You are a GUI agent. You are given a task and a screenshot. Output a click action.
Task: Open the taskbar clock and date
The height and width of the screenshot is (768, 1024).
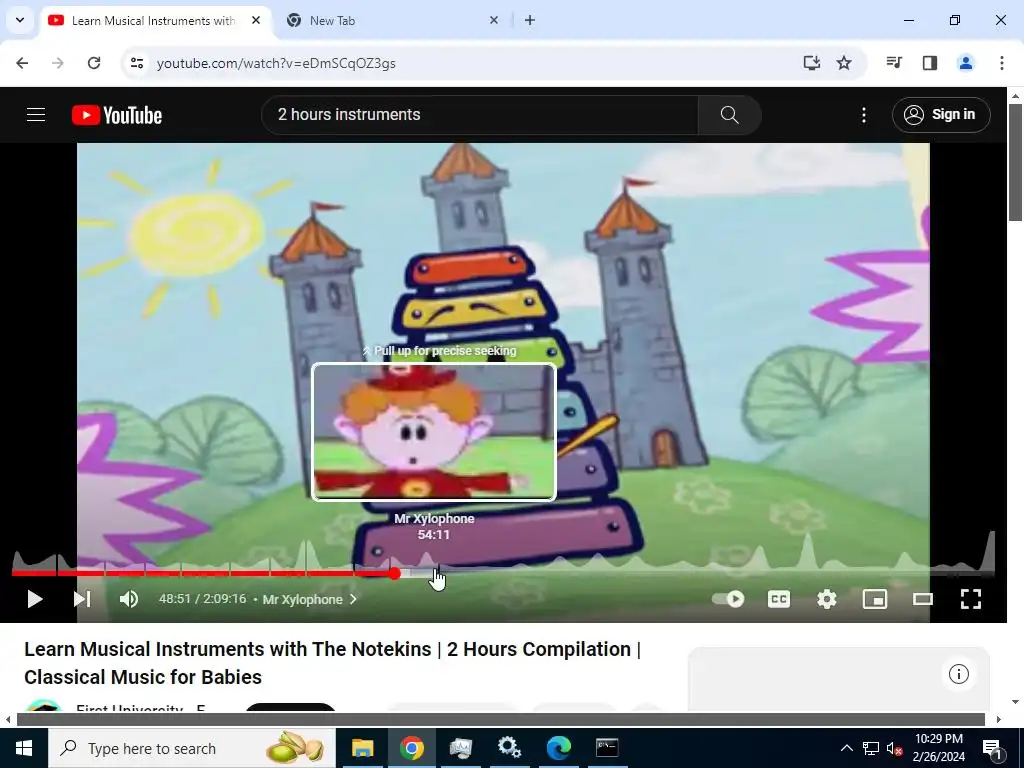(x=938, y=748)
